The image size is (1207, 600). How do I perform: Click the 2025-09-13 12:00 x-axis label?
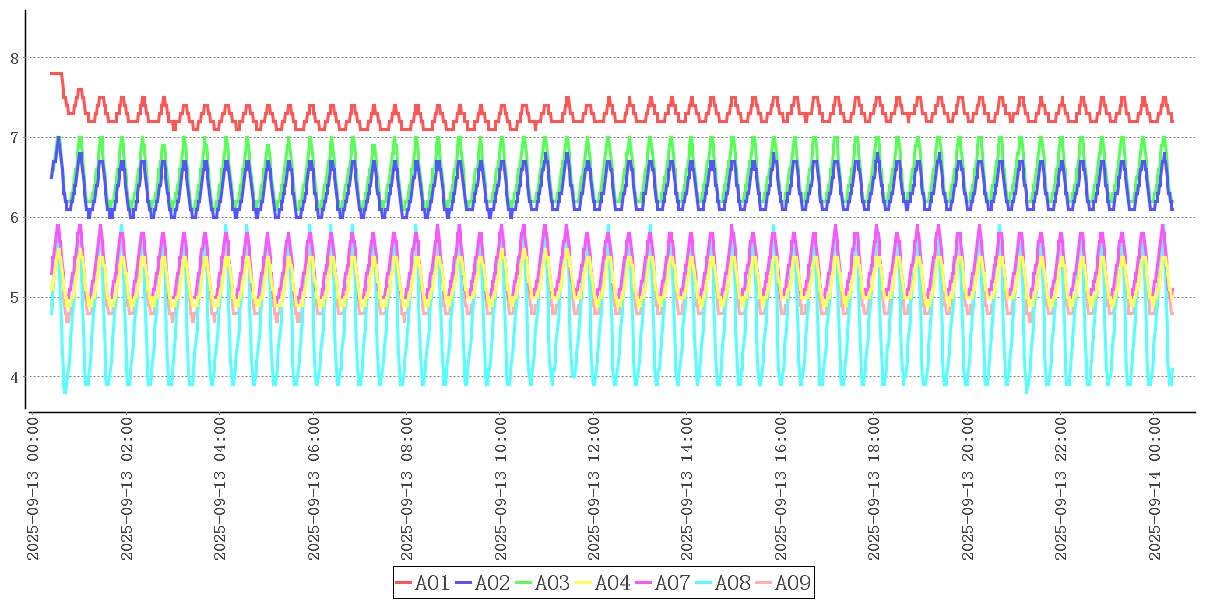(x=594, y=490)
